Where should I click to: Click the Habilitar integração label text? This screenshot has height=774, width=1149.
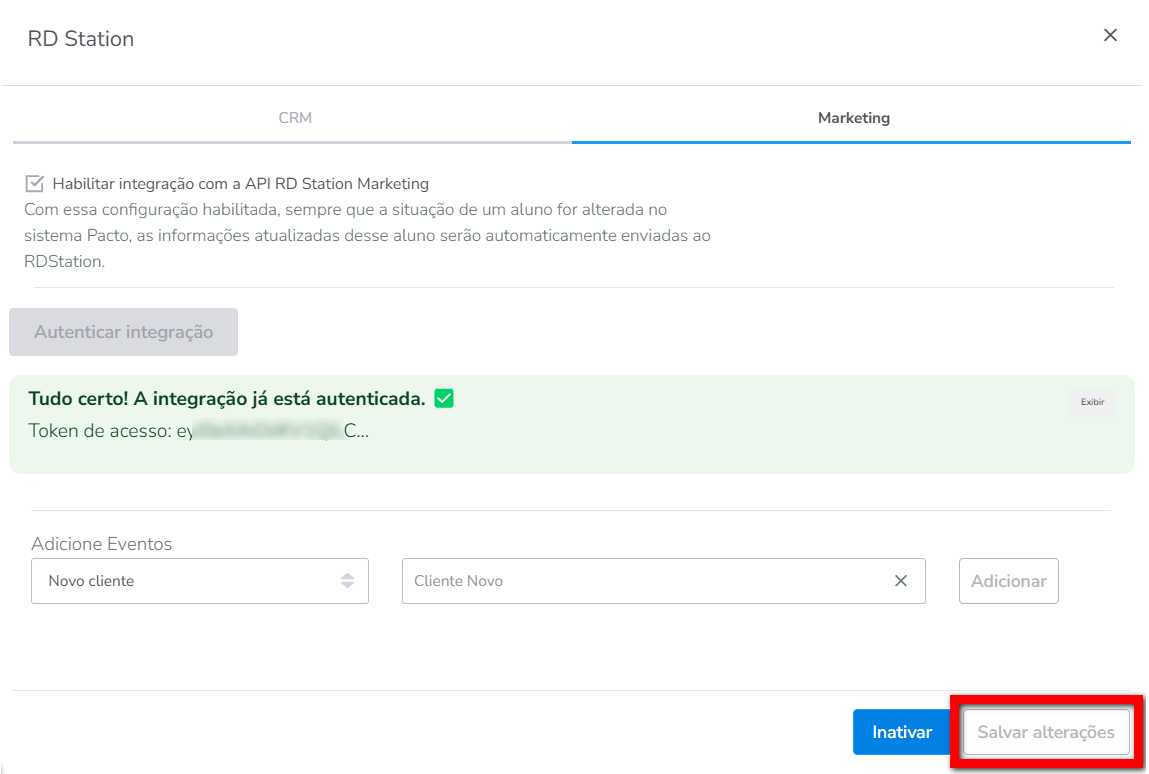point(240,184)
